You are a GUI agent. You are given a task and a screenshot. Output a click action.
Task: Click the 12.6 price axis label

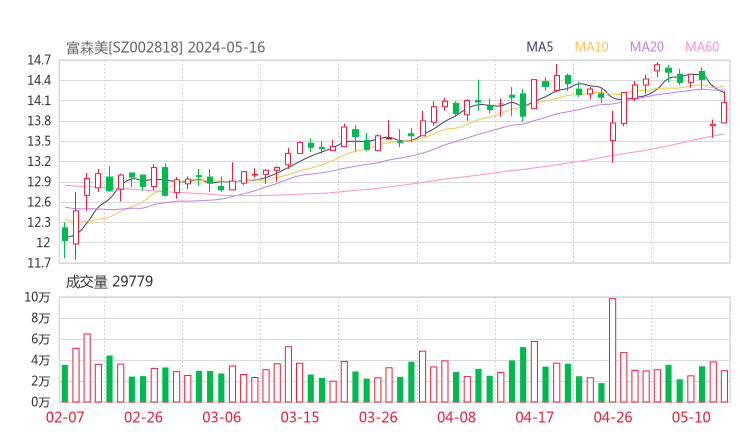coord(39,202)
